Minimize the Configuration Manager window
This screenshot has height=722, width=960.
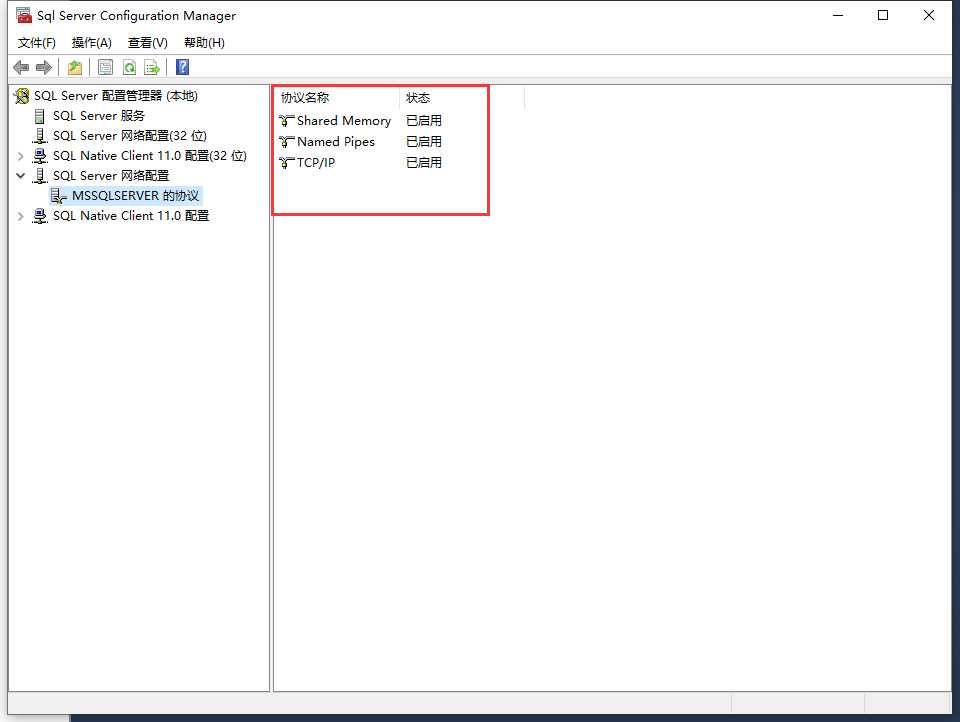(838, 15)
